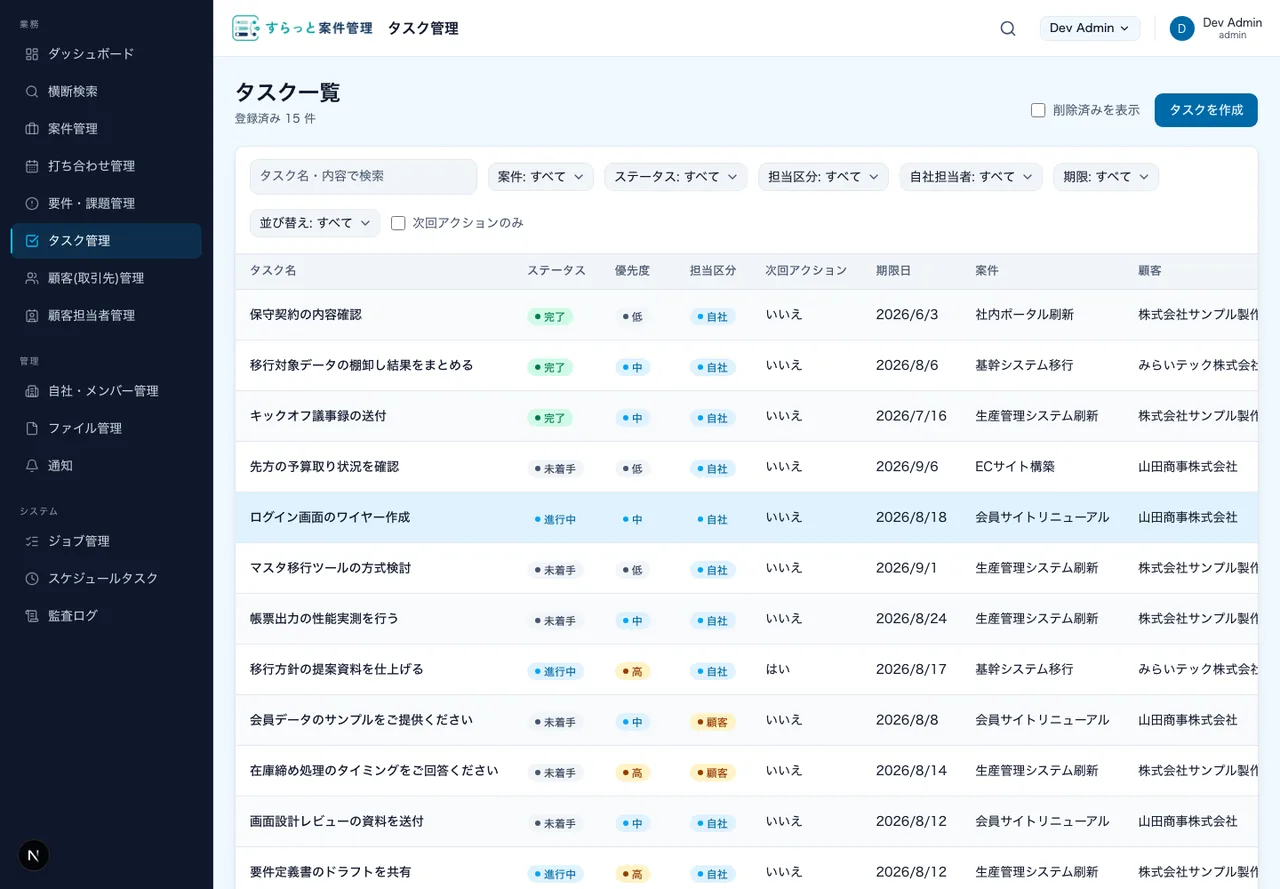Viewport: 1280px width, 889px height.
Task: Click the 監査ログ scroll icon
Action: click(32, 616)
